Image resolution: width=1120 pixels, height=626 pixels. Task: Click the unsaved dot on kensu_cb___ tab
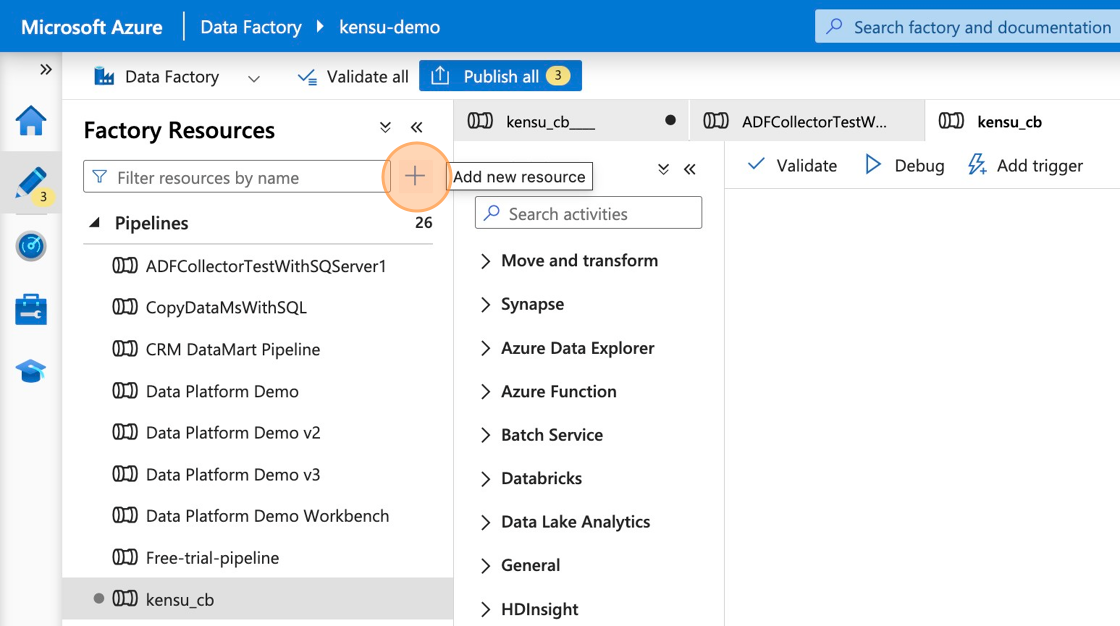point(670,120)
